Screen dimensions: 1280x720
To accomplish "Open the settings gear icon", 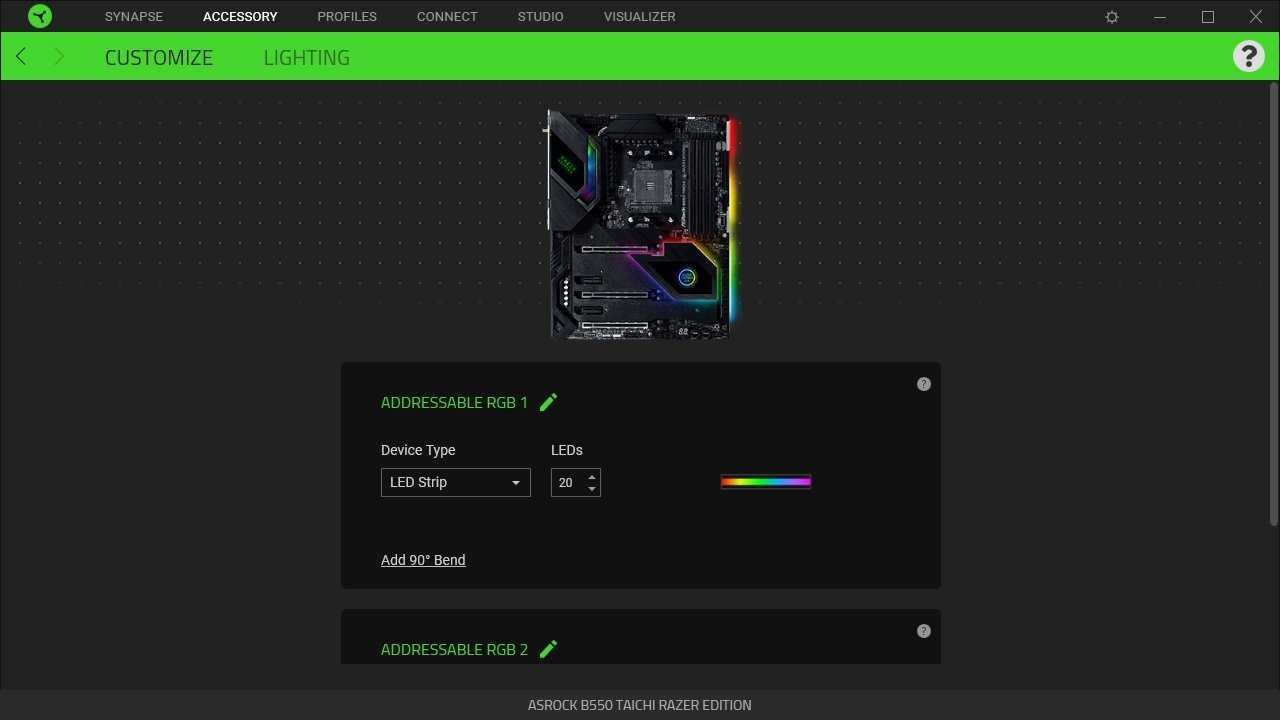I will 1112,17.
